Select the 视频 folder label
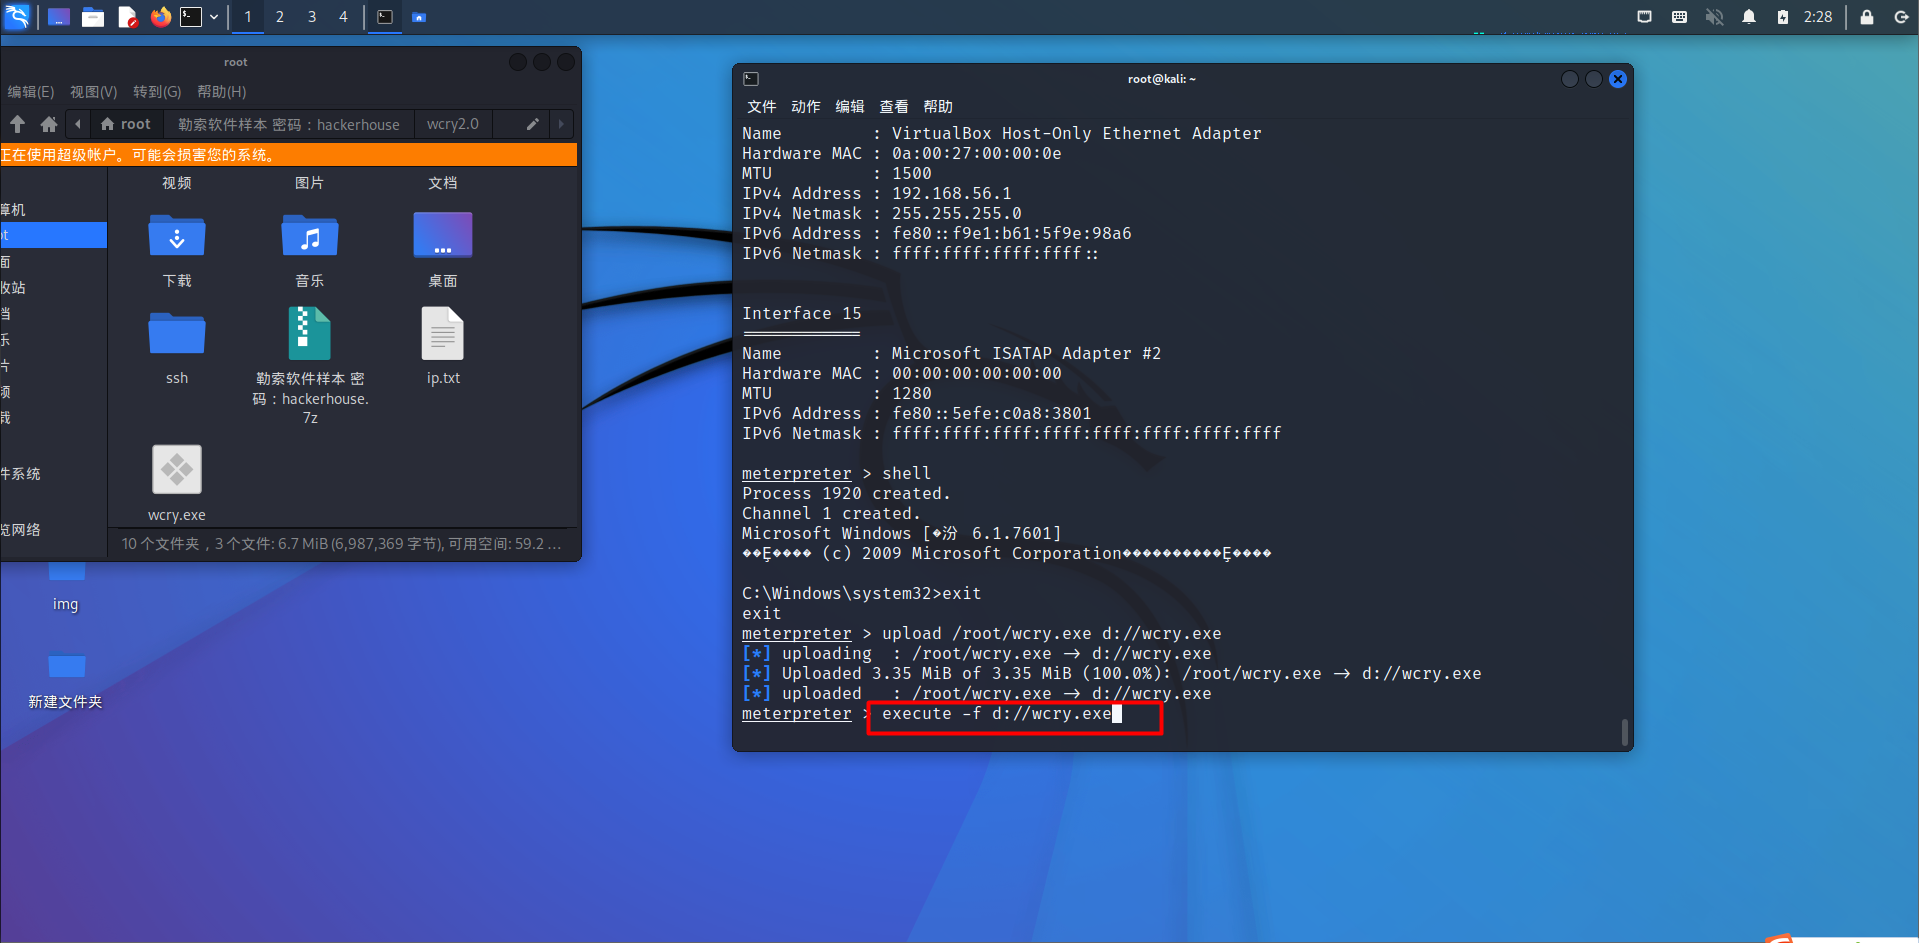Image resolution: width=1919 pixels, height=943 pixels. [x=177, y=183]
